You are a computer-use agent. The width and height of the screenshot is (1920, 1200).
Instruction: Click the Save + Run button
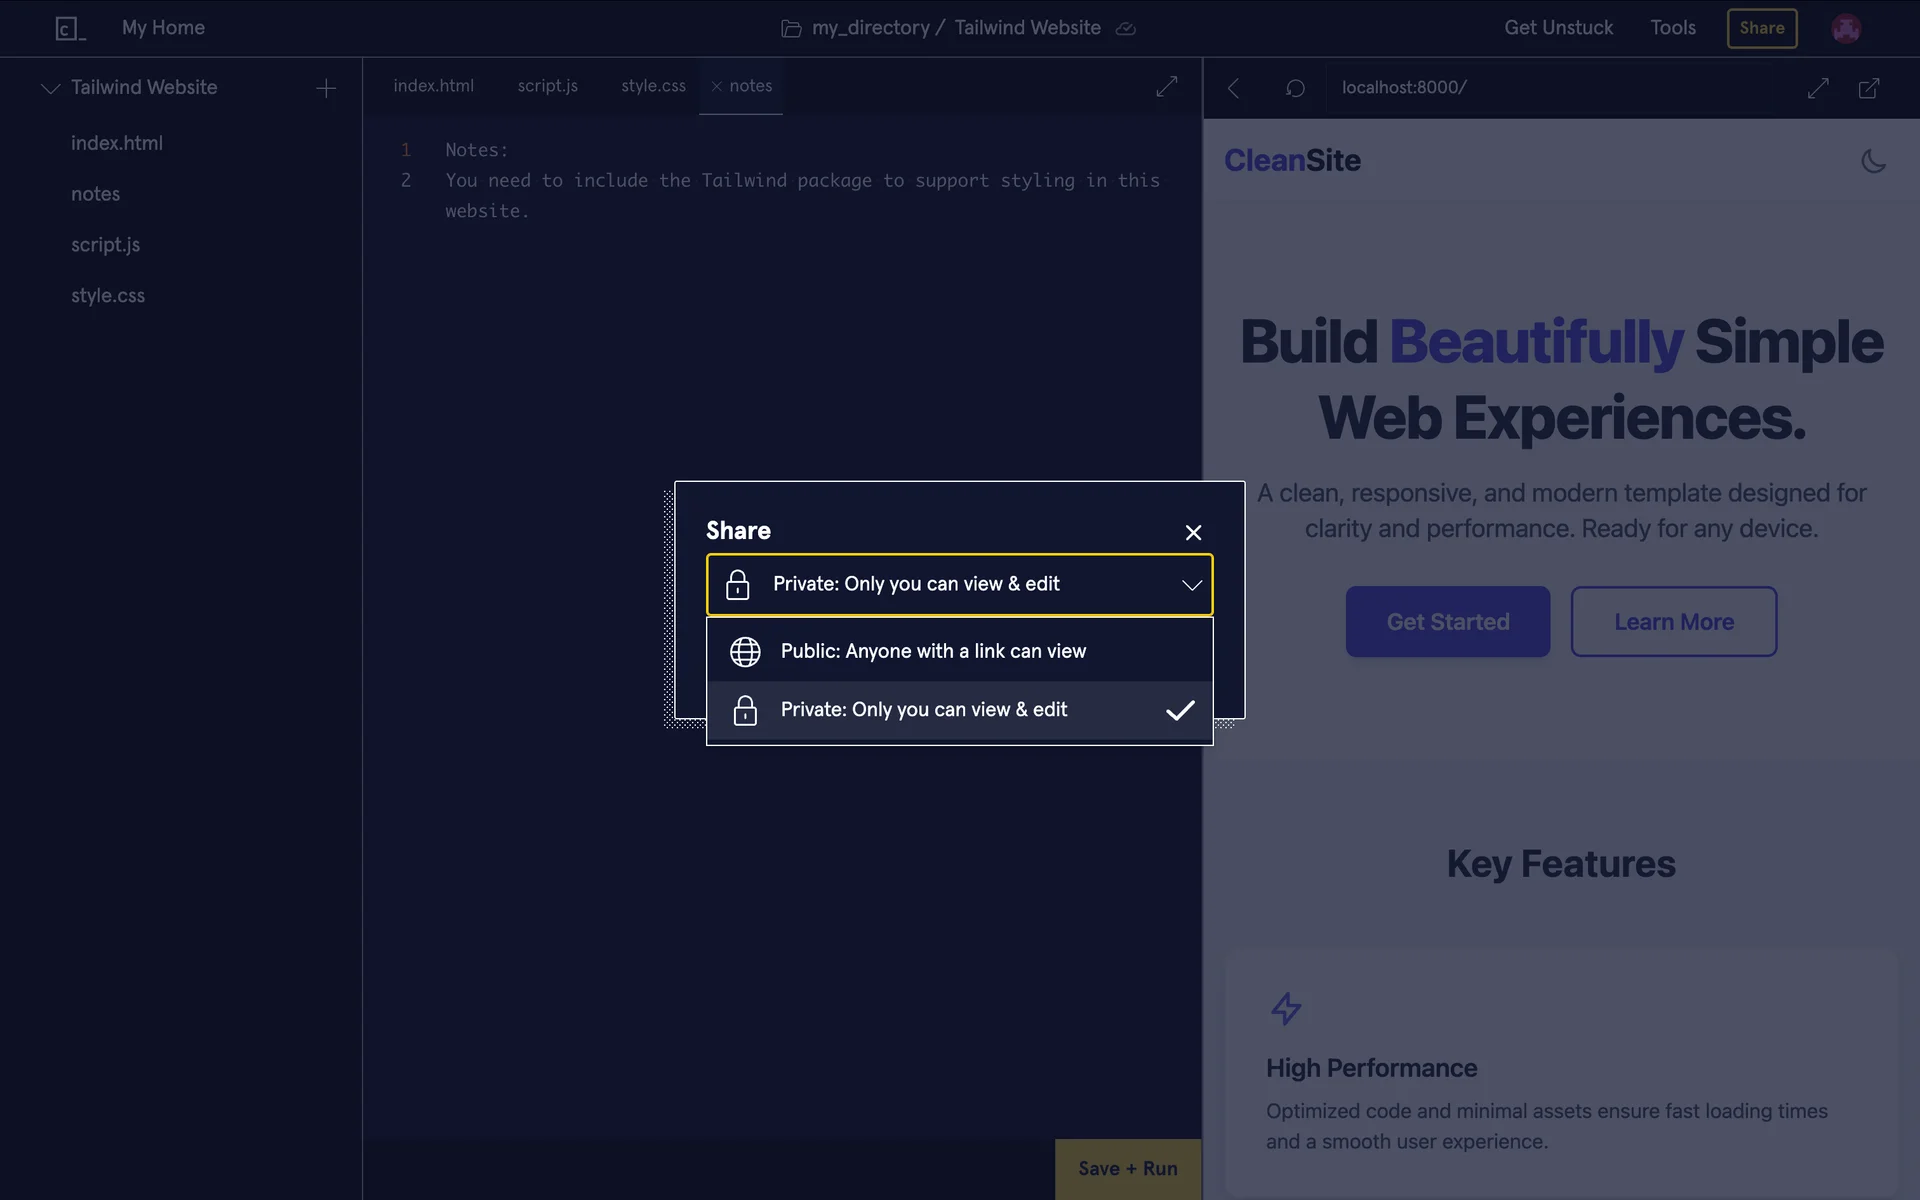point(1127,1168)
